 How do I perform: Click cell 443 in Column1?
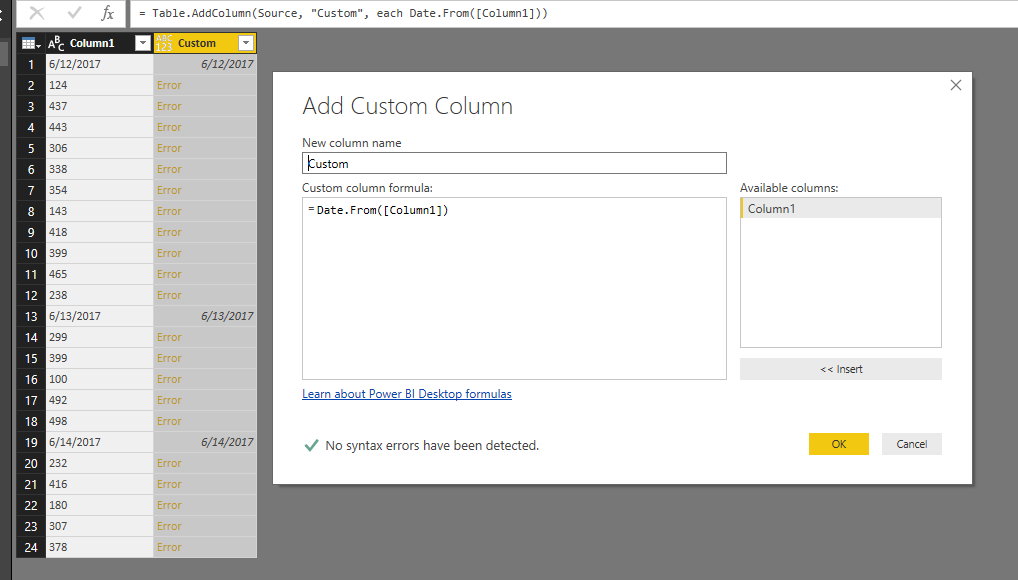tap(99, 127)
